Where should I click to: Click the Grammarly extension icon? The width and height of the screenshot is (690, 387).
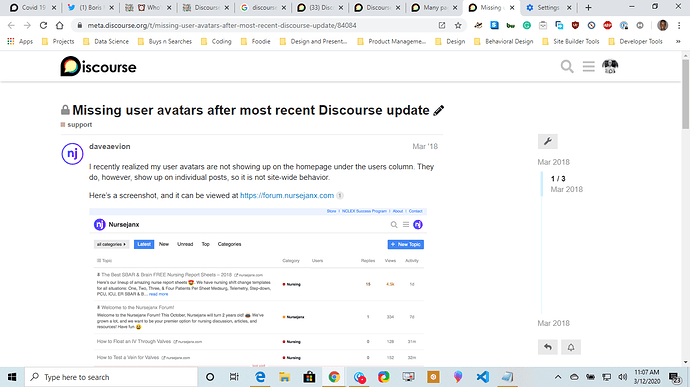(527, 26)
